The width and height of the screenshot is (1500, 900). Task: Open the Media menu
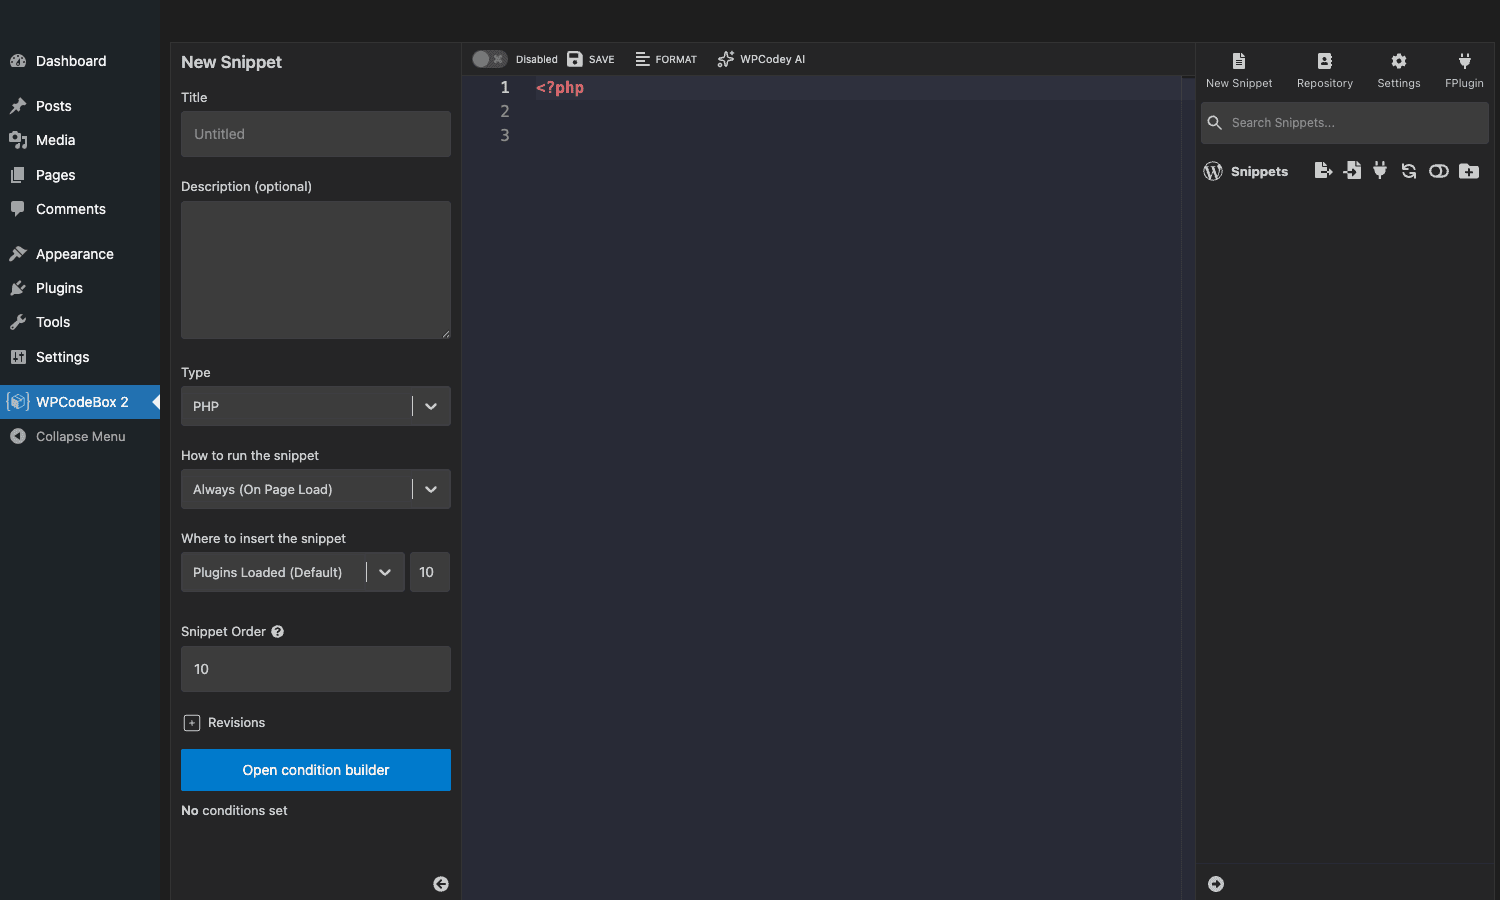coord(80,140)
